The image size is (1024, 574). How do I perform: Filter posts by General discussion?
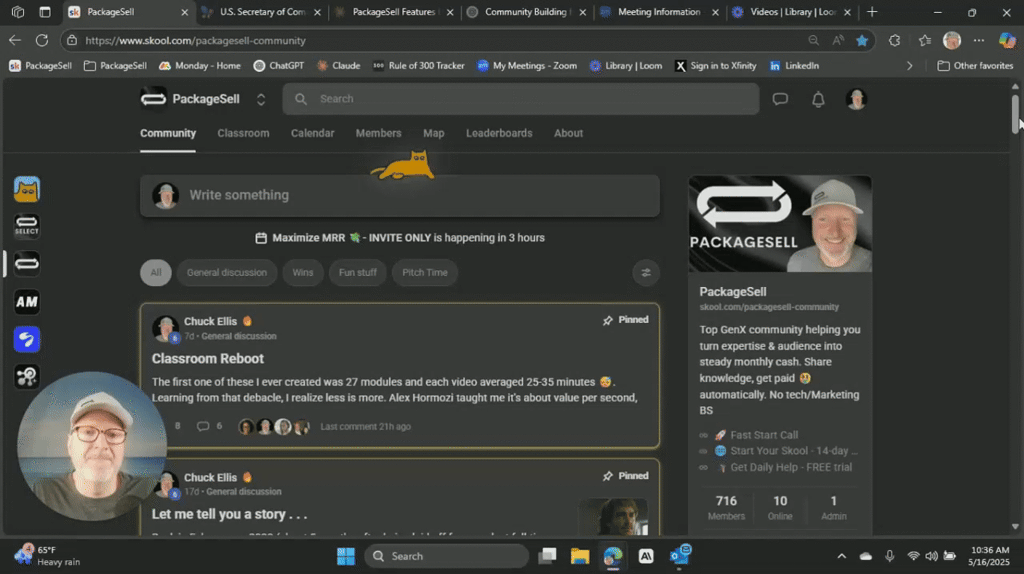click(227, 273)
